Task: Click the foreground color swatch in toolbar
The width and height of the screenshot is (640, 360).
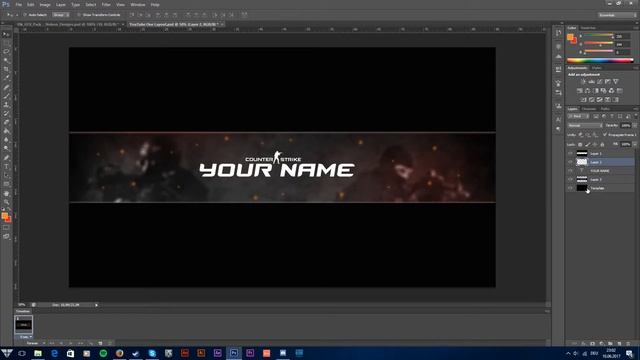Action: click(4, 216)
